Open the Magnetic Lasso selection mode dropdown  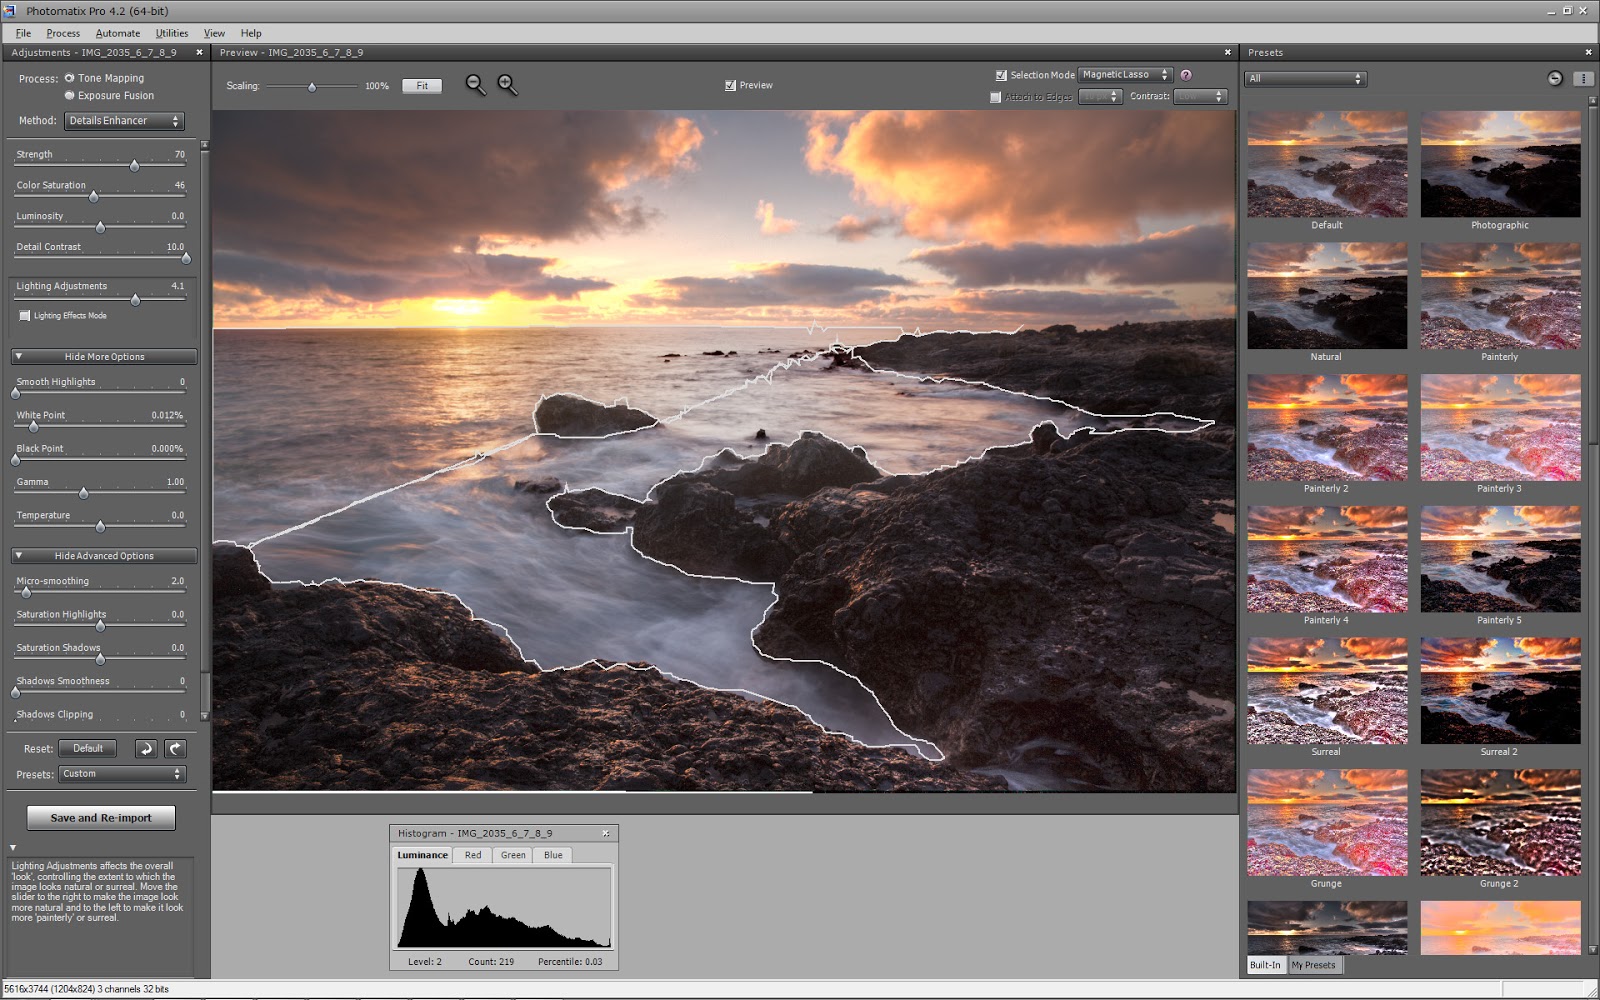click(x=1124, y=75)
